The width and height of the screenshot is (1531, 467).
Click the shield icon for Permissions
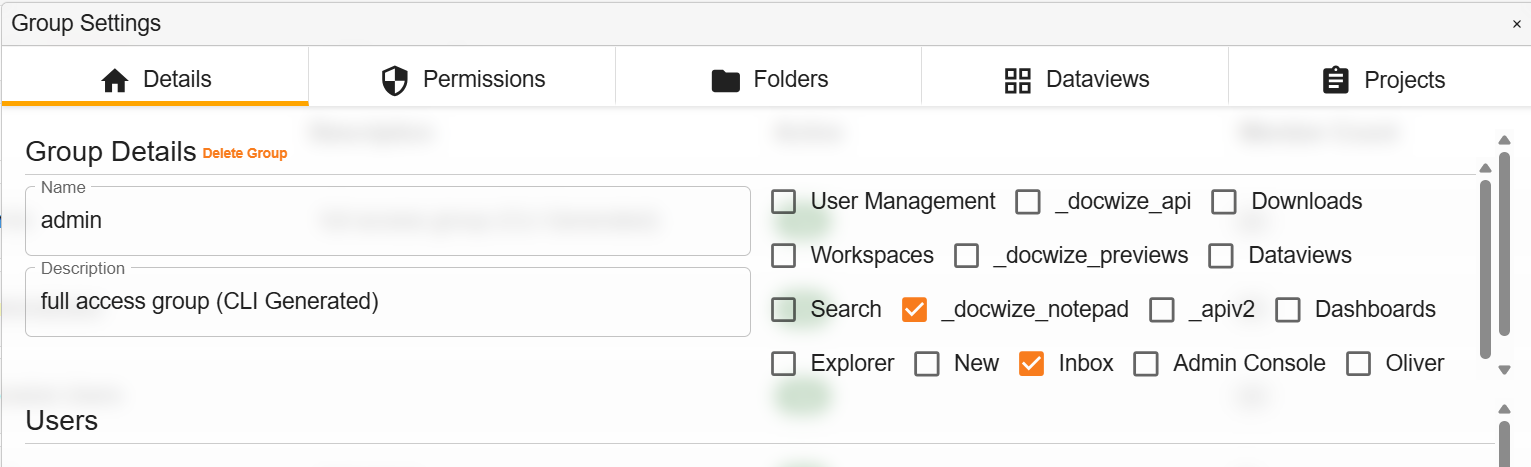[x=395, y=80]
